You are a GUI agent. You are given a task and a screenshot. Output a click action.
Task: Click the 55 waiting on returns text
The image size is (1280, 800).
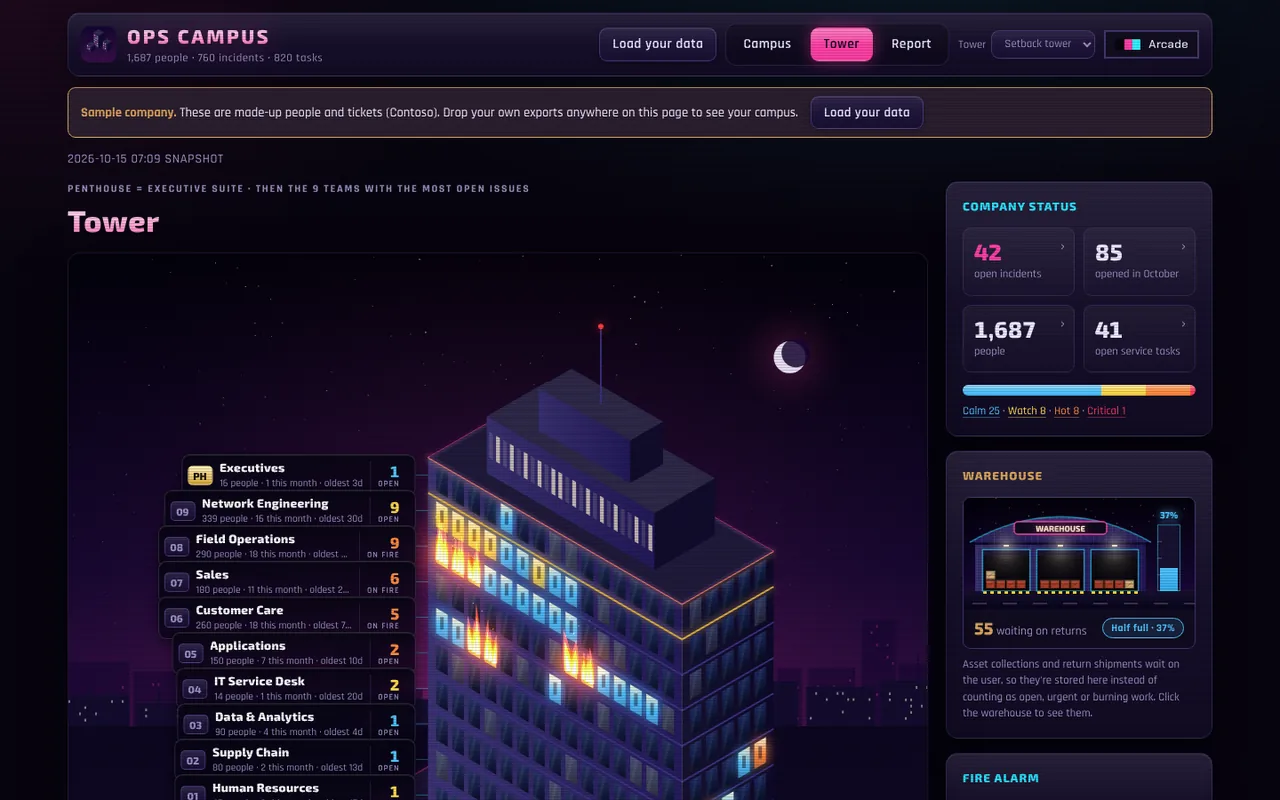pos(1030,630)
